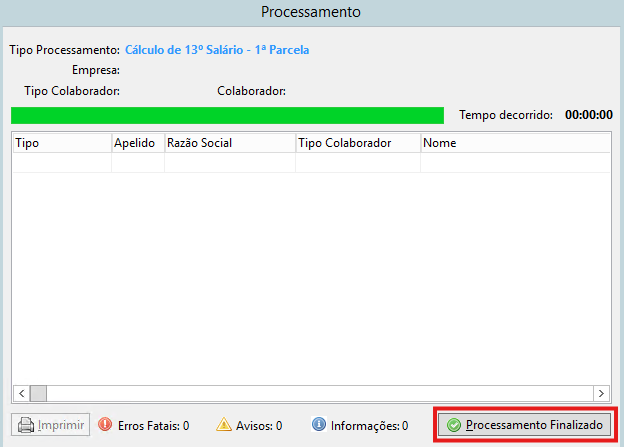Image resolution: width=624 pixels, height=447 pixels.
Task: Click the yellow Avisos warning icon
Action: point(224,424)
